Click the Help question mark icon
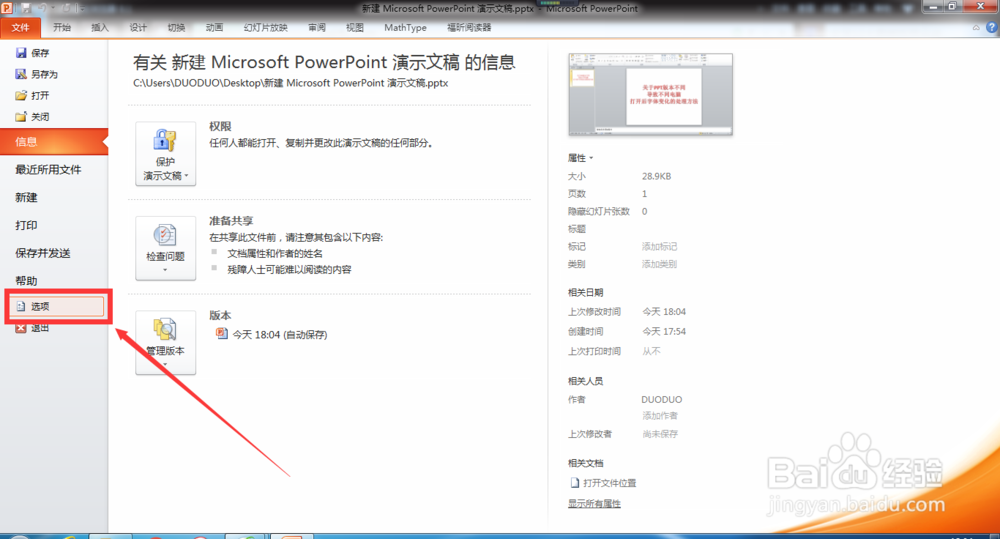The image size is (1000, 539). (x=992, y=27)
